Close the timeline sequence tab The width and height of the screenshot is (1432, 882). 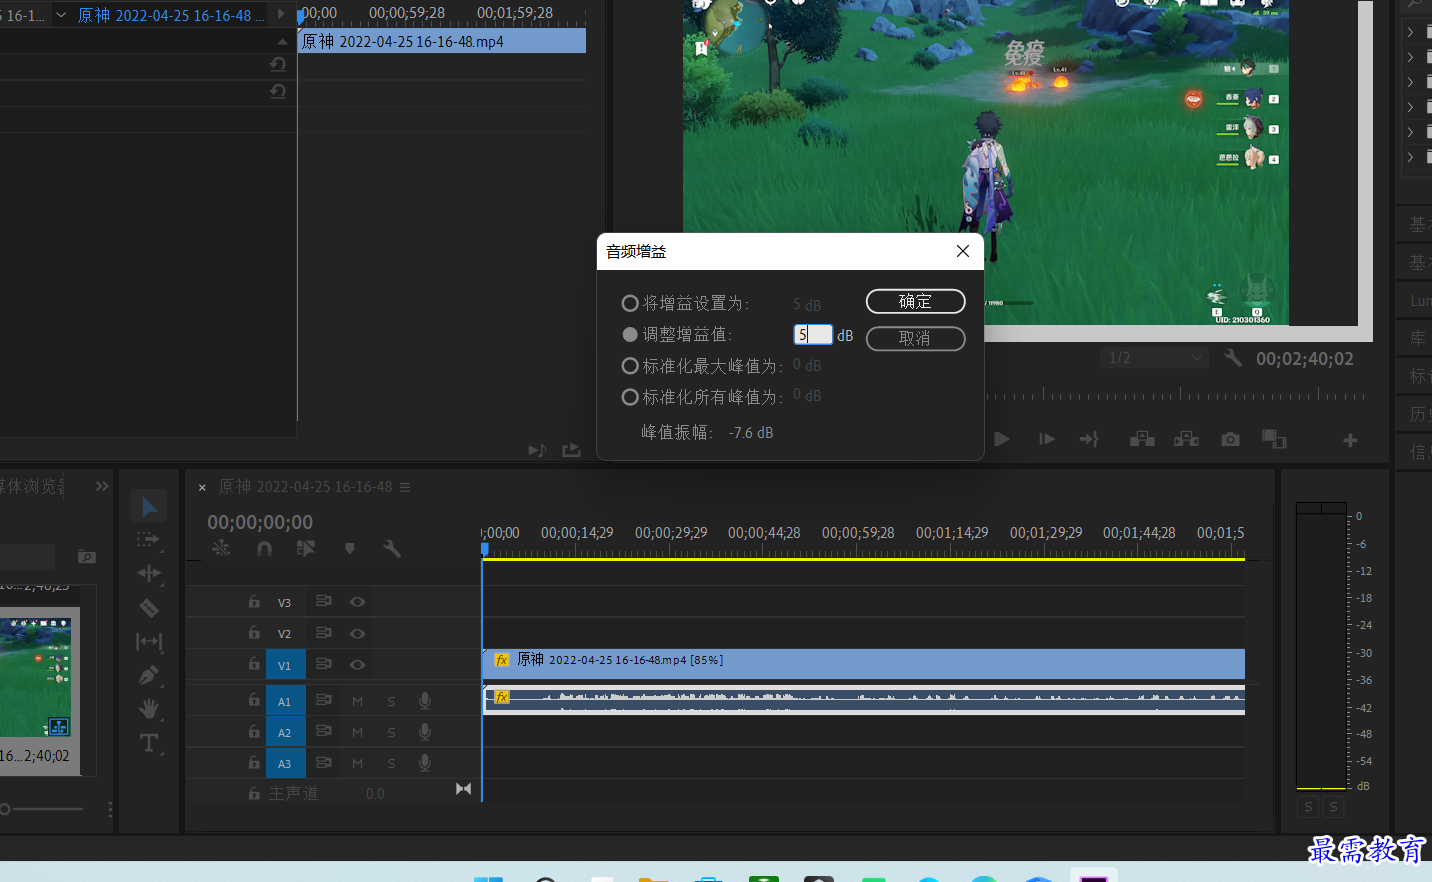point(202,488)
